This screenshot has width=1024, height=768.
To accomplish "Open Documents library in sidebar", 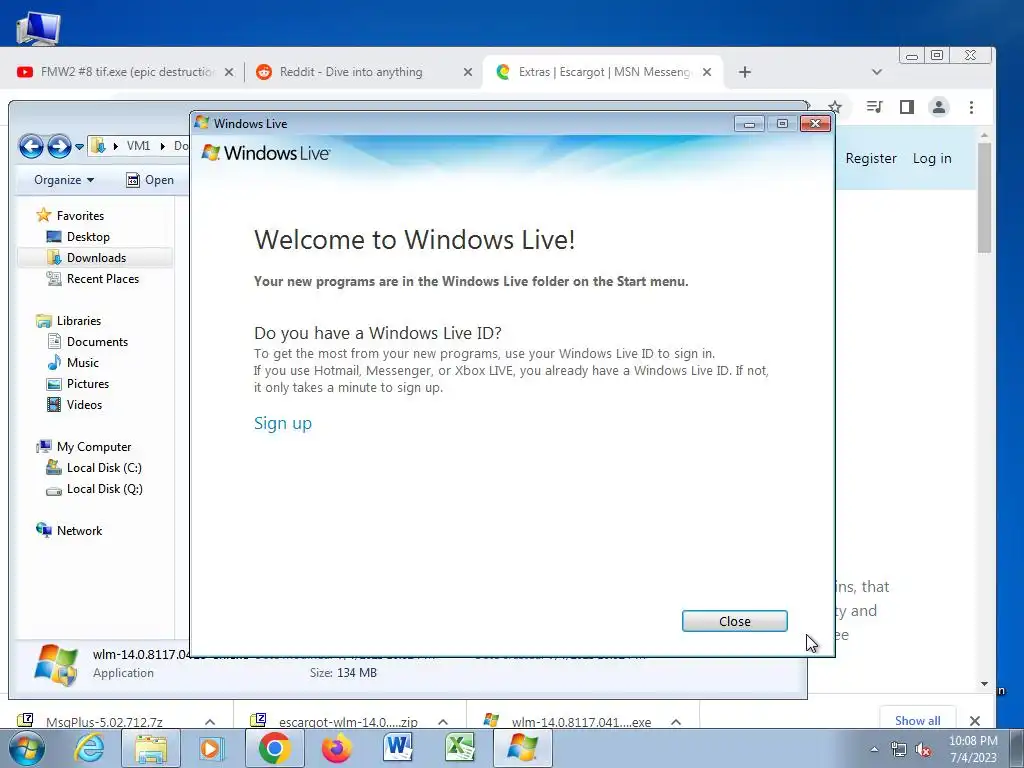I will click(x=88, y=342).
